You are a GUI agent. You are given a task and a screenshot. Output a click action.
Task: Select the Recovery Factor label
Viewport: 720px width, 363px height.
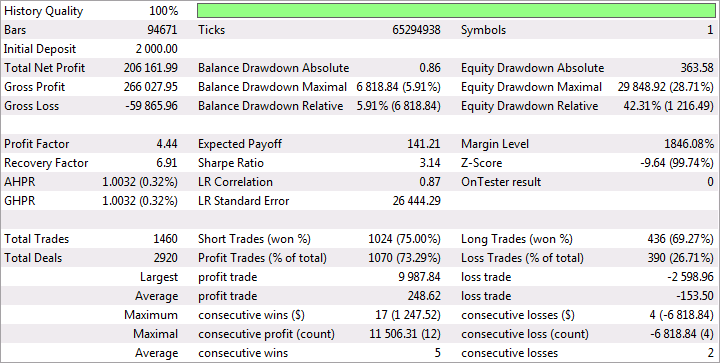pyautogui.click(x=46, y=163)
